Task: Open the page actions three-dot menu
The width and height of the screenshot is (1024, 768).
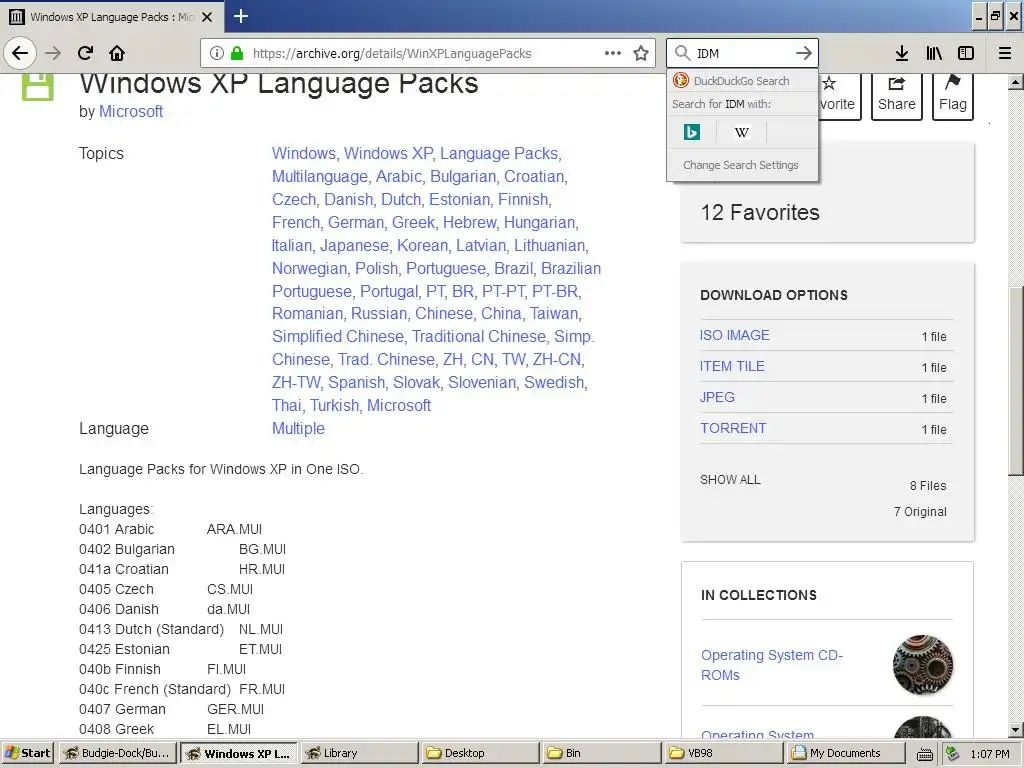Action: [613, 53]
